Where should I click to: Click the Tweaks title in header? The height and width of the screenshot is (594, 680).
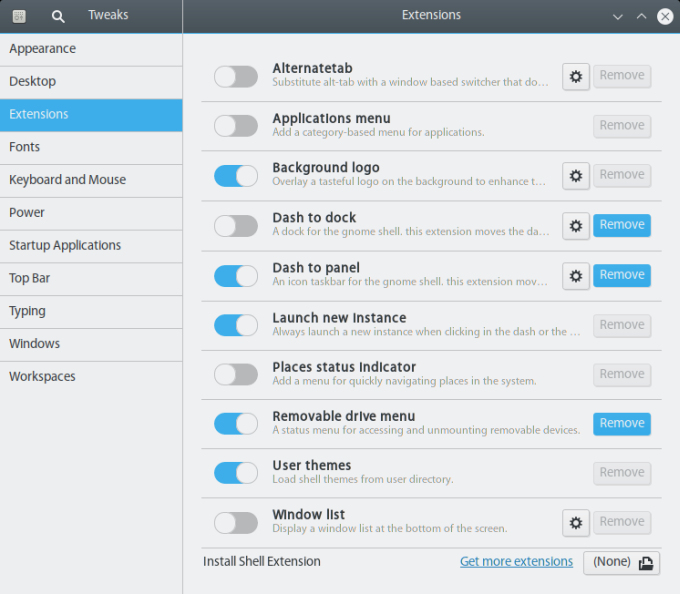(108, 15)
